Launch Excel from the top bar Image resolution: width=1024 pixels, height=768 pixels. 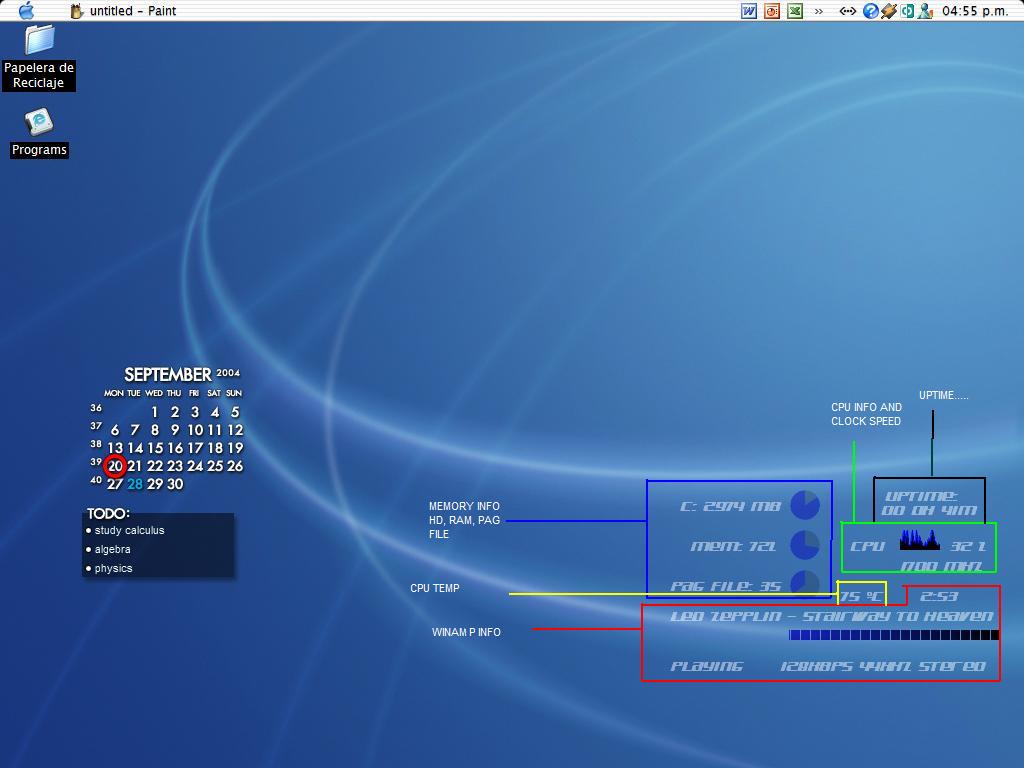(795, 11)
